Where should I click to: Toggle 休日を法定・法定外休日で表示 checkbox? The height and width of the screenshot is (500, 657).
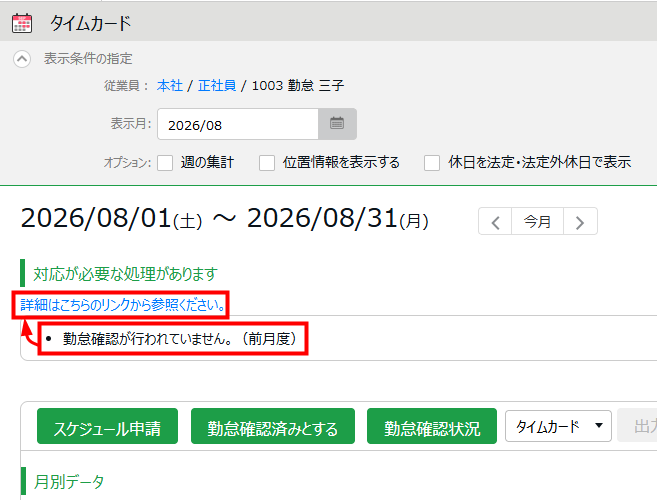(x=432, y=163)
